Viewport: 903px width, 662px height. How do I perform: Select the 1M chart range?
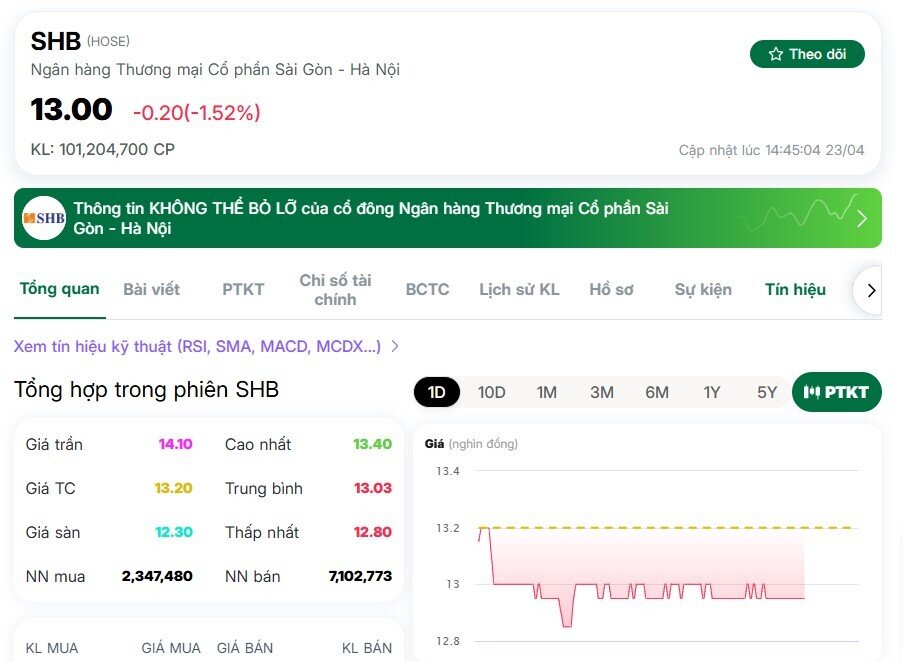click(x=547, y=392)
